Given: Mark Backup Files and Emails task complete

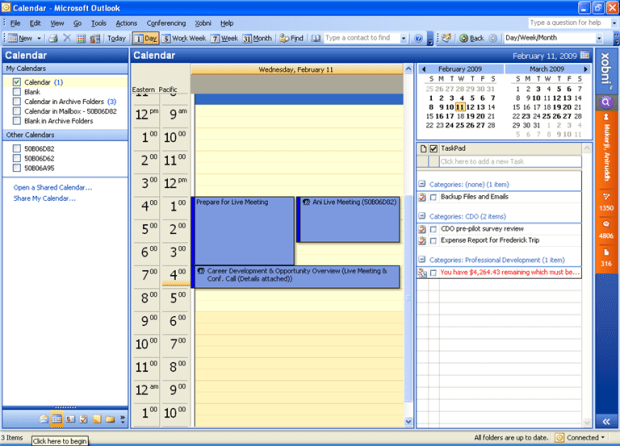Looking at the screenshot, I should pos(433,197).
